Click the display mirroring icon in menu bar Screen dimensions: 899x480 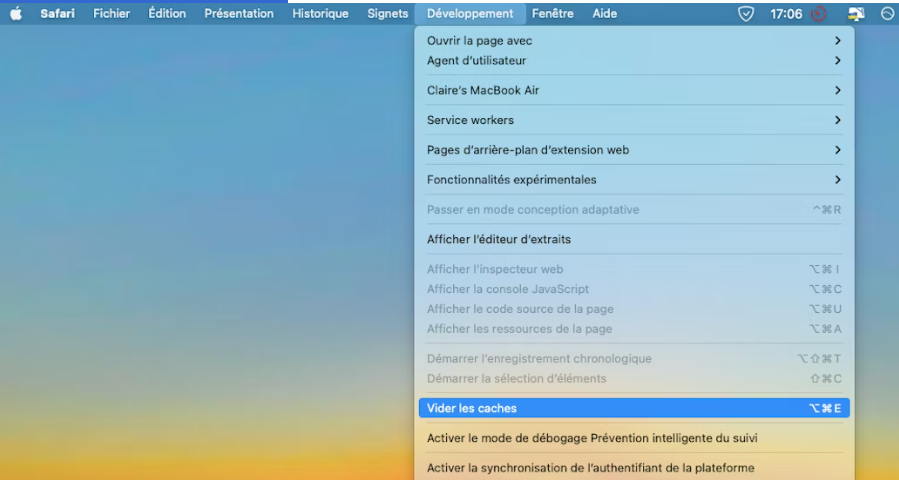[x=856, y=14]
